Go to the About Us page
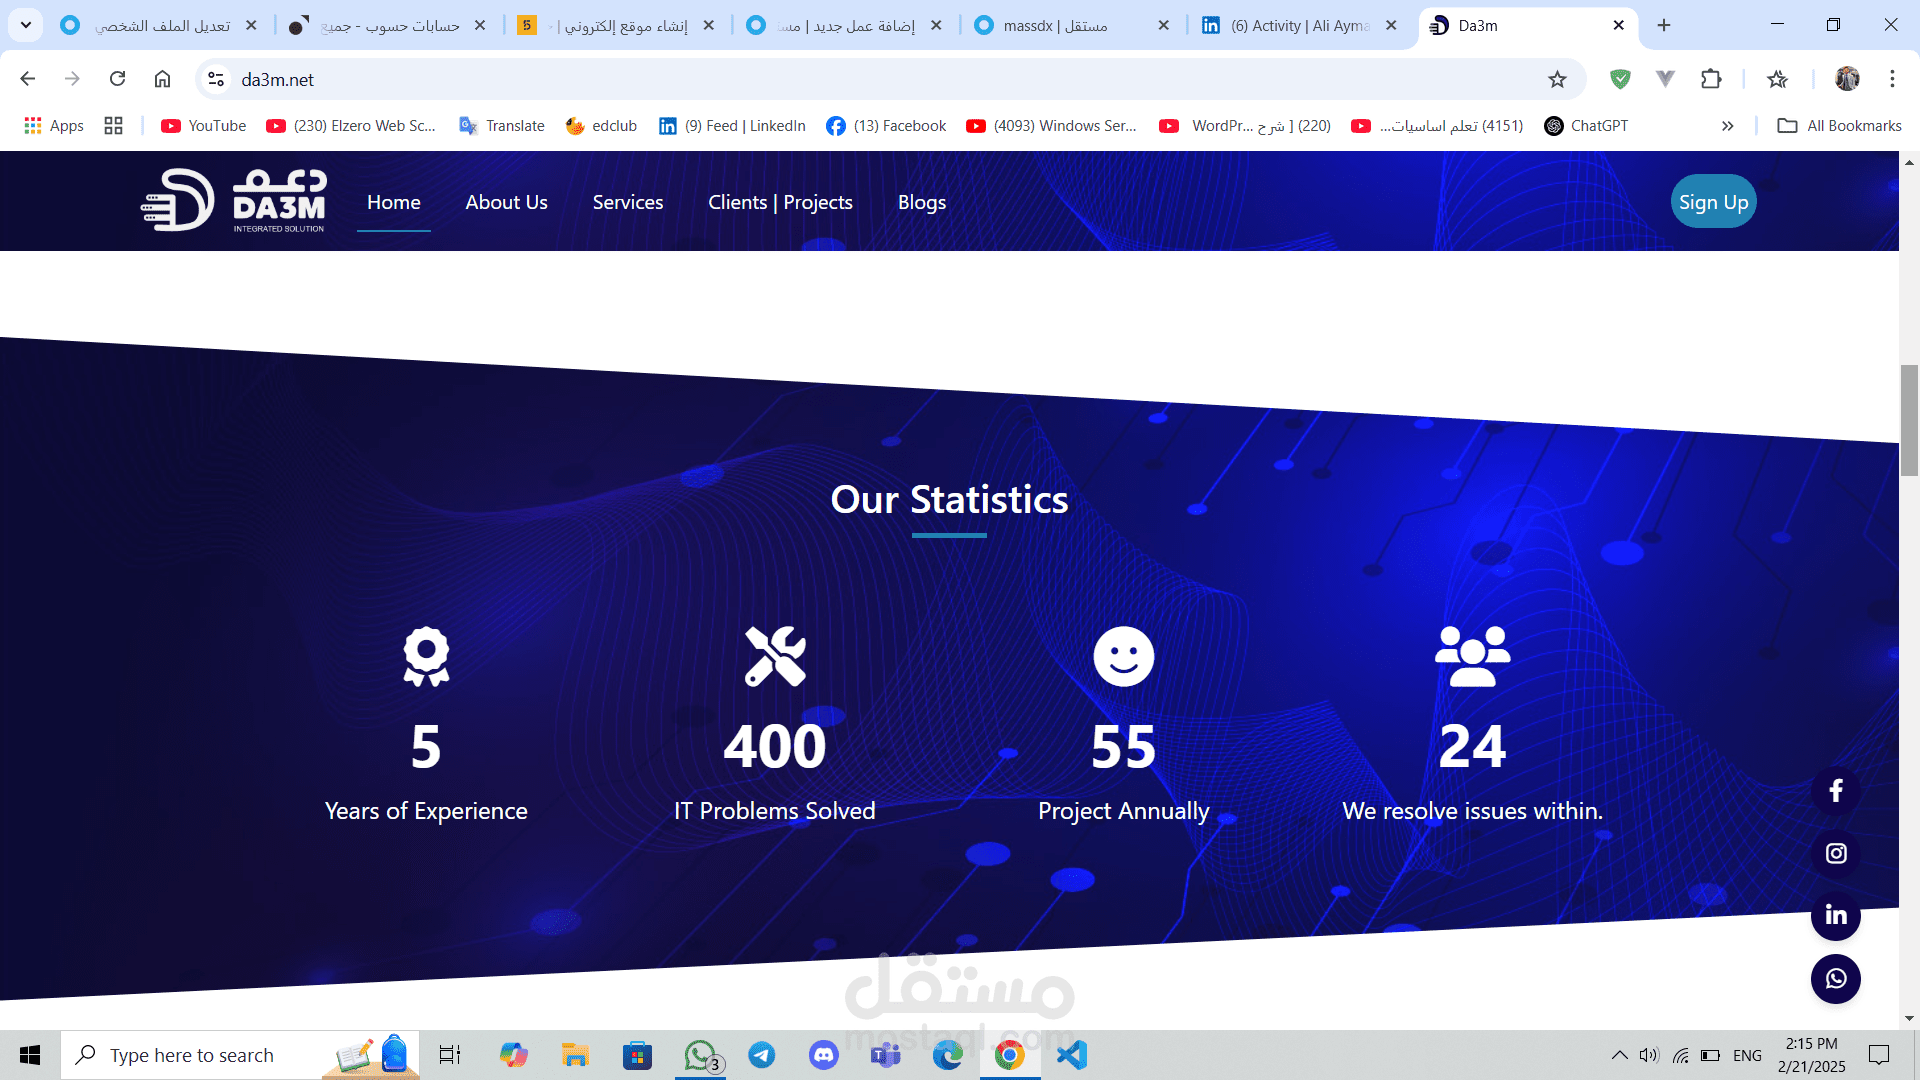The image size is (1920, 1080). (506, 202)
